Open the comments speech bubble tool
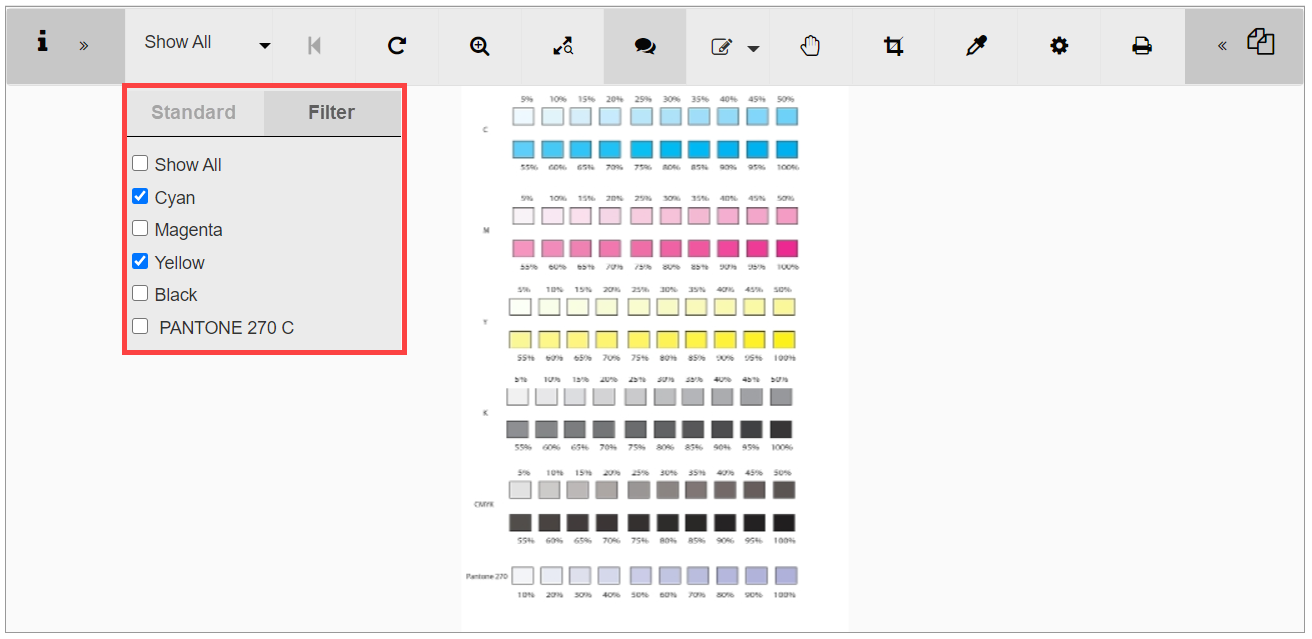Image resolution: width=1312 pixels, height=639 pixels. tap(645, 46)
